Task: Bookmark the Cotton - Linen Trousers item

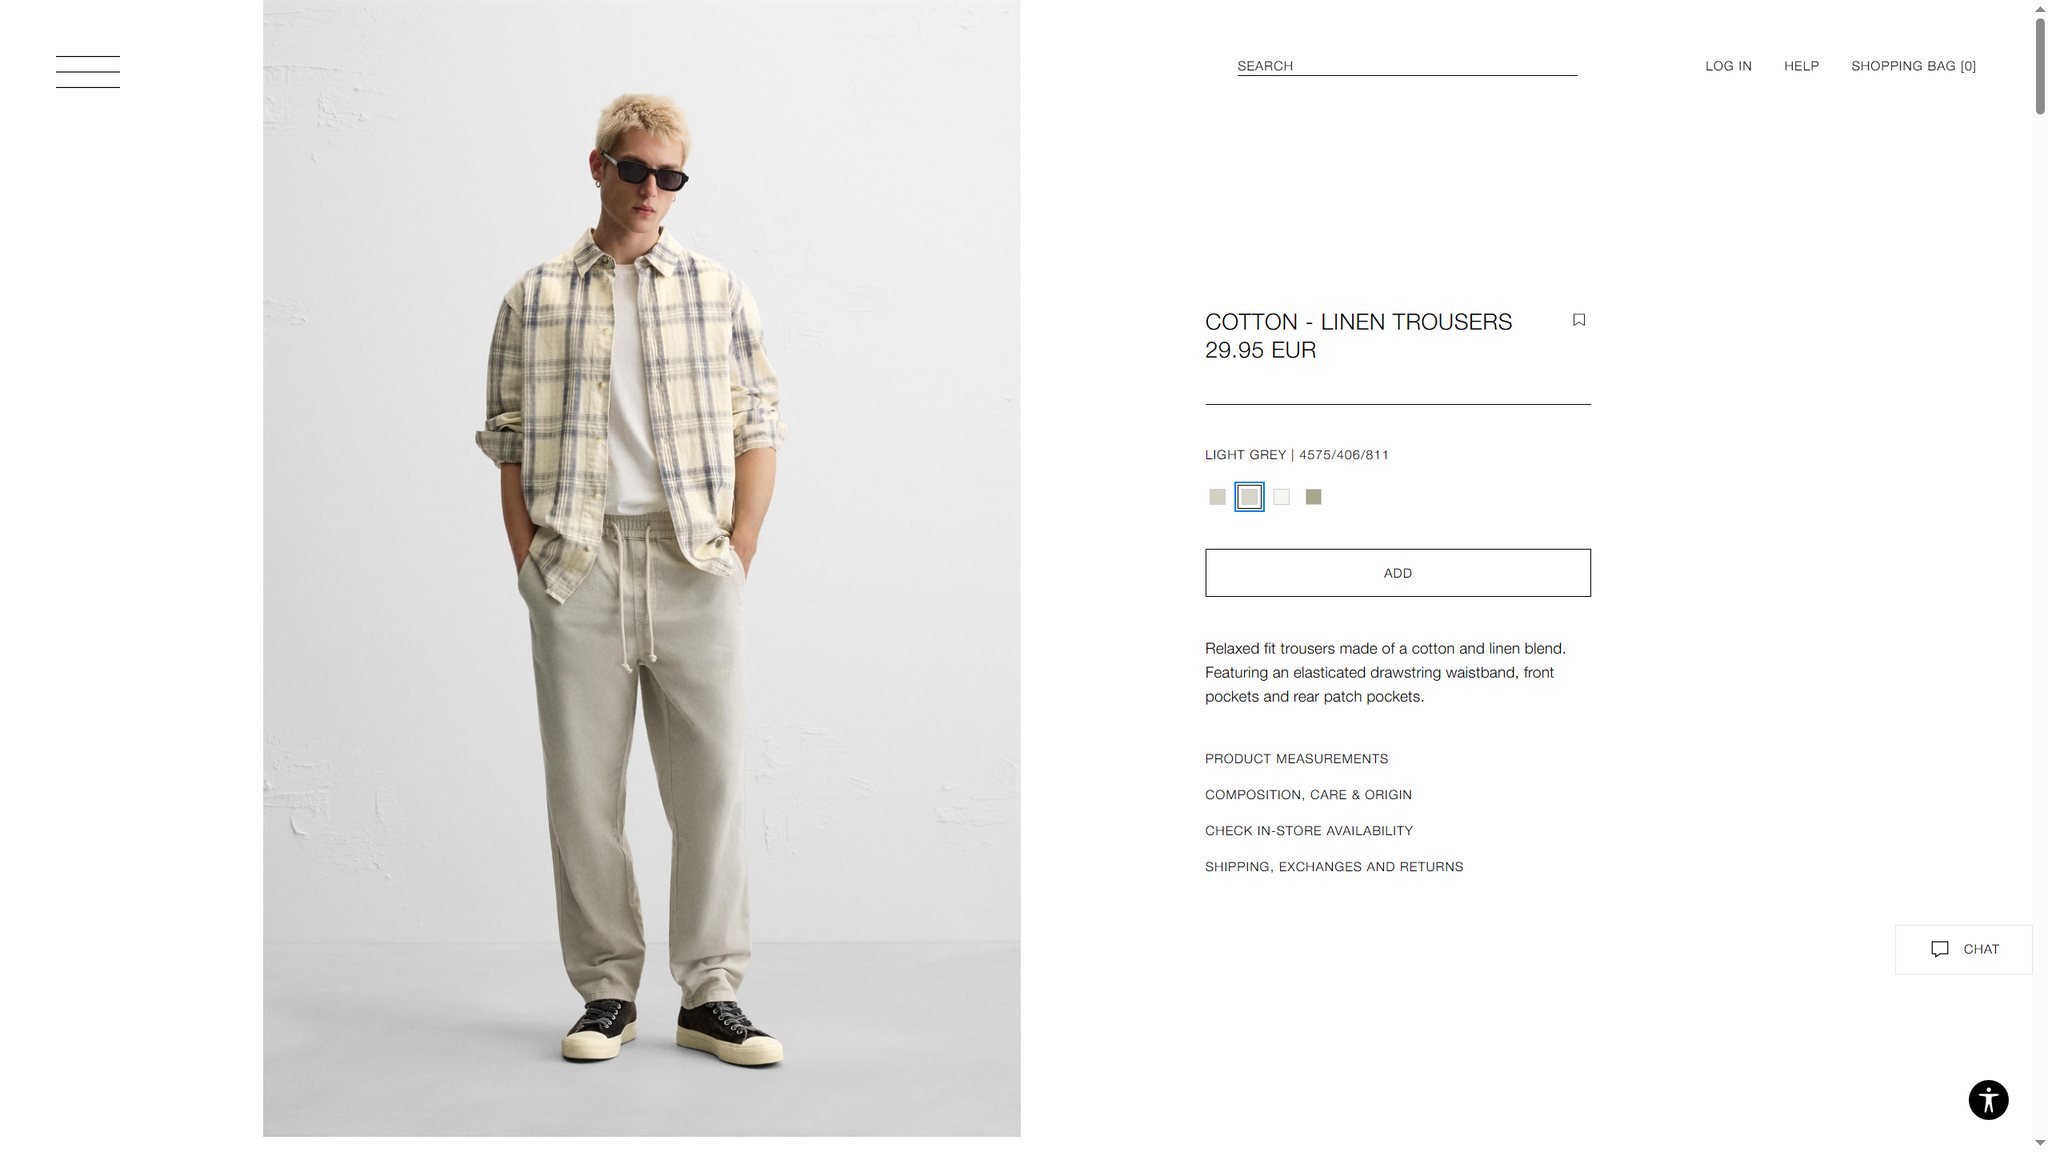Action: point(1579,320)
